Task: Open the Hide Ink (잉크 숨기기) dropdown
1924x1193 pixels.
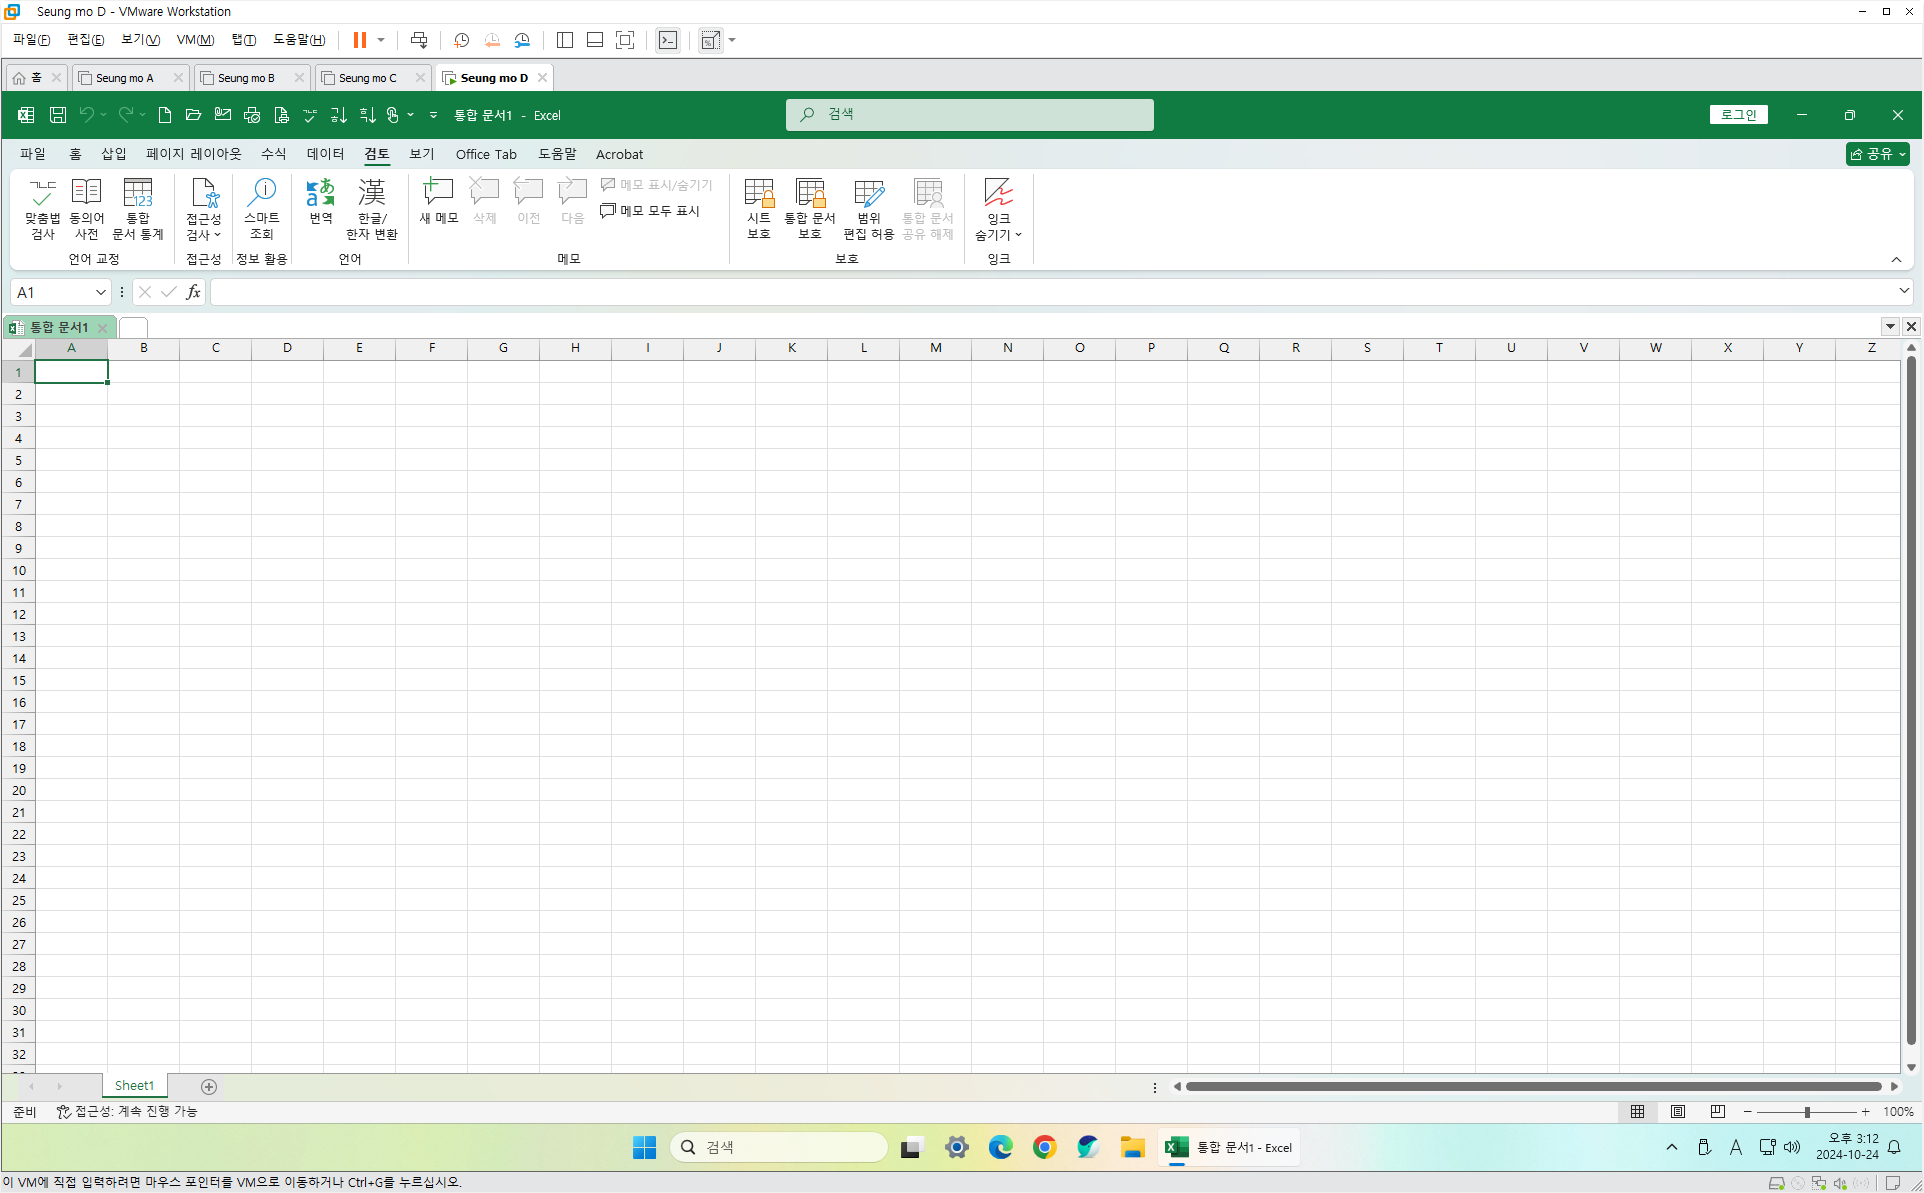Action: click(x=998, y=208)
